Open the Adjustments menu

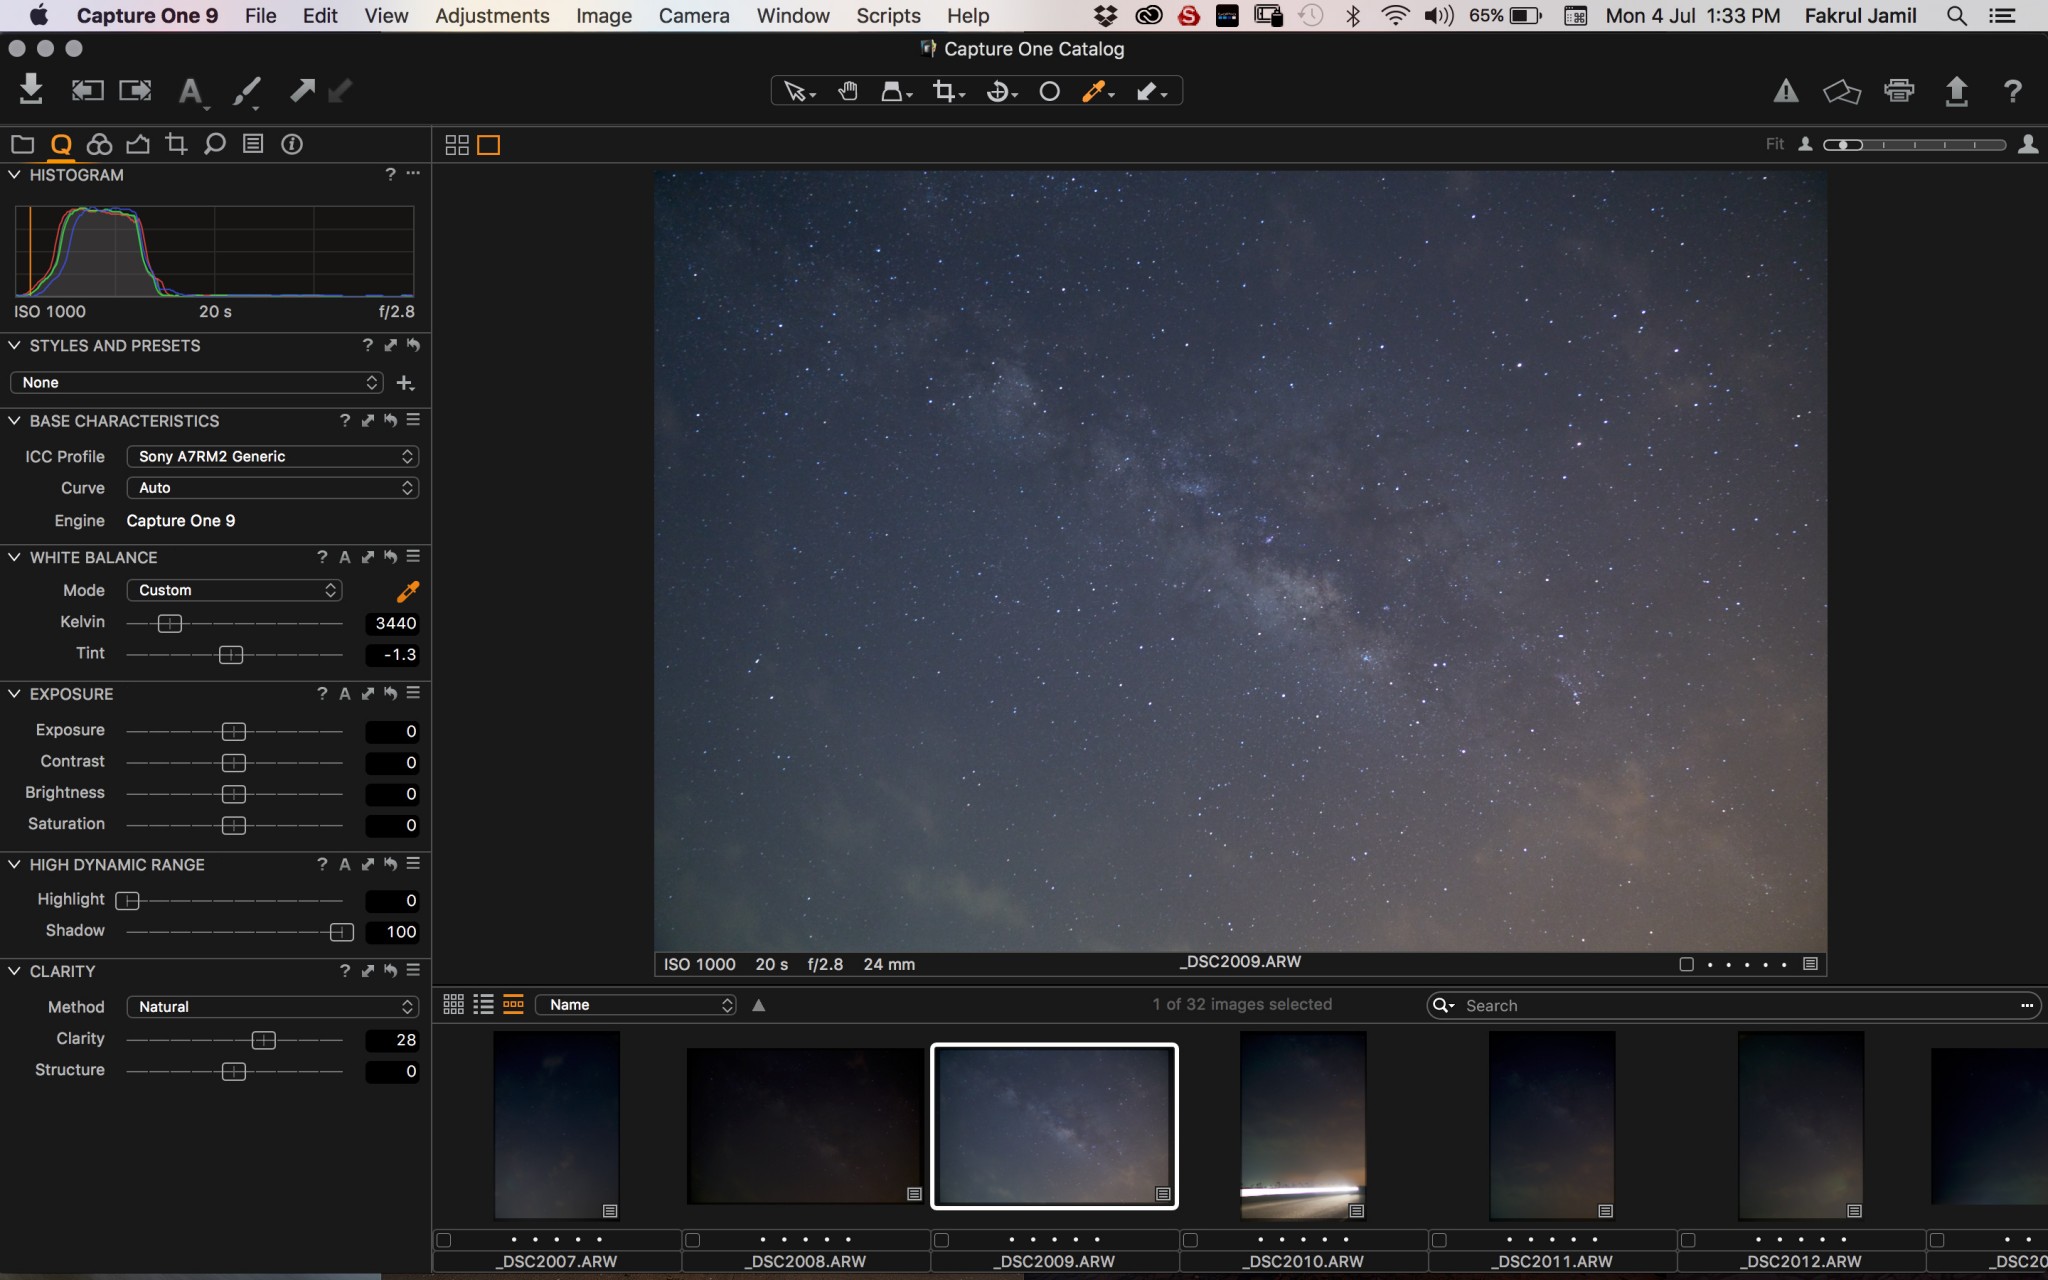(492, 16)
